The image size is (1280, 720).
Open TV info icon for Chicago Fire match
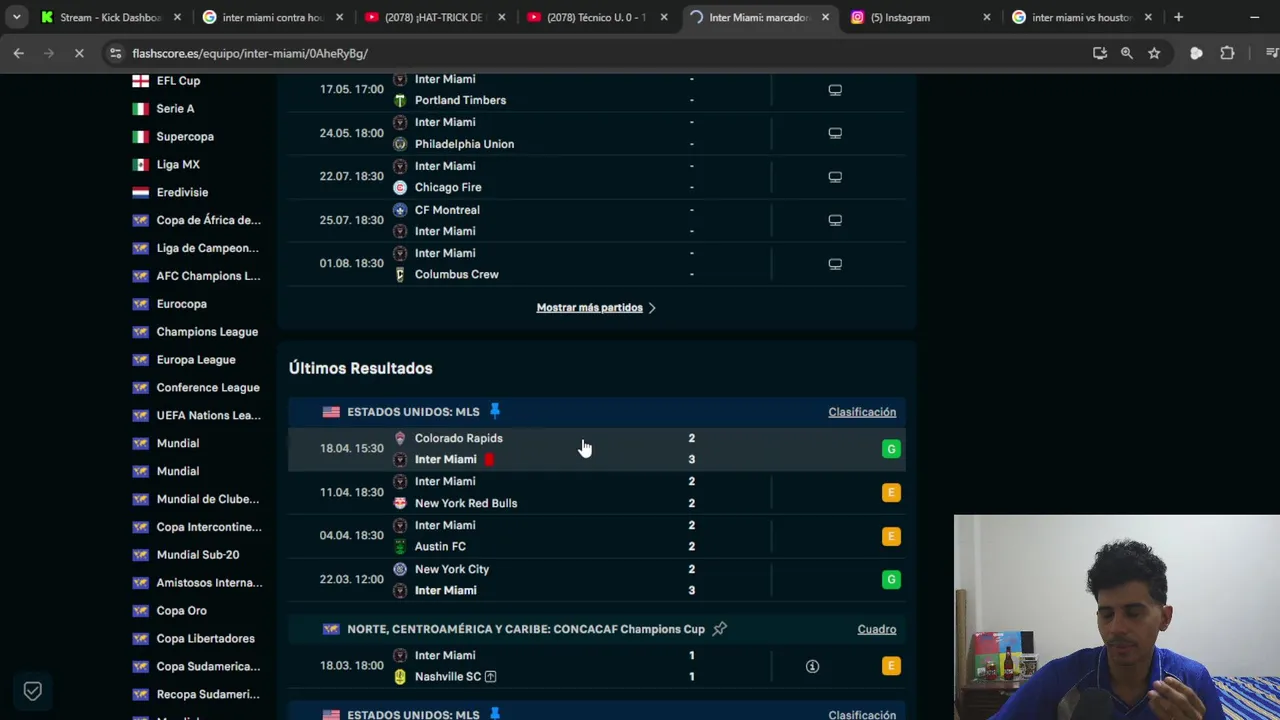(835, 177)
